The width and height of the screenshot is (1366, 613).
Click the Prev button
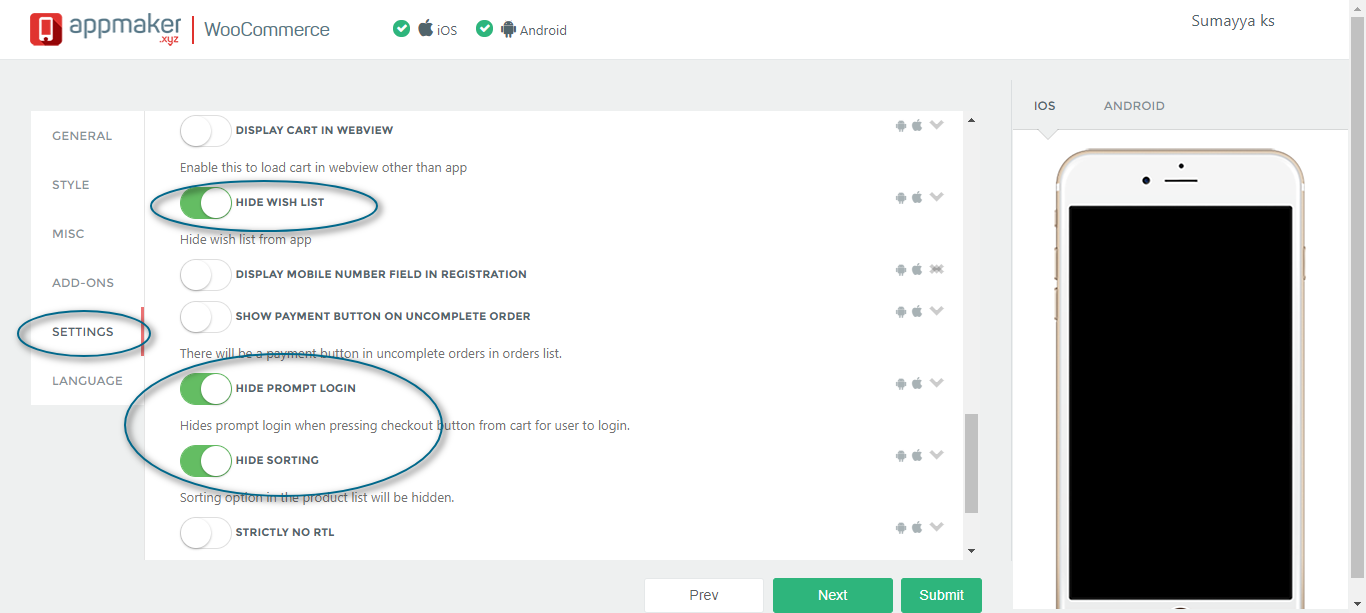coord(704,595)
